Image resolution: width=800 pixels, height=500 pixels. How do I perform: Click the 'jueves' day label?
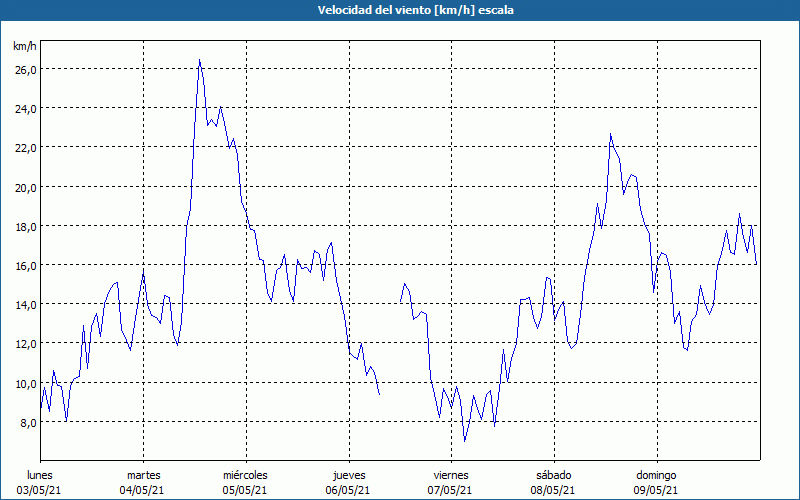point(349,475)
